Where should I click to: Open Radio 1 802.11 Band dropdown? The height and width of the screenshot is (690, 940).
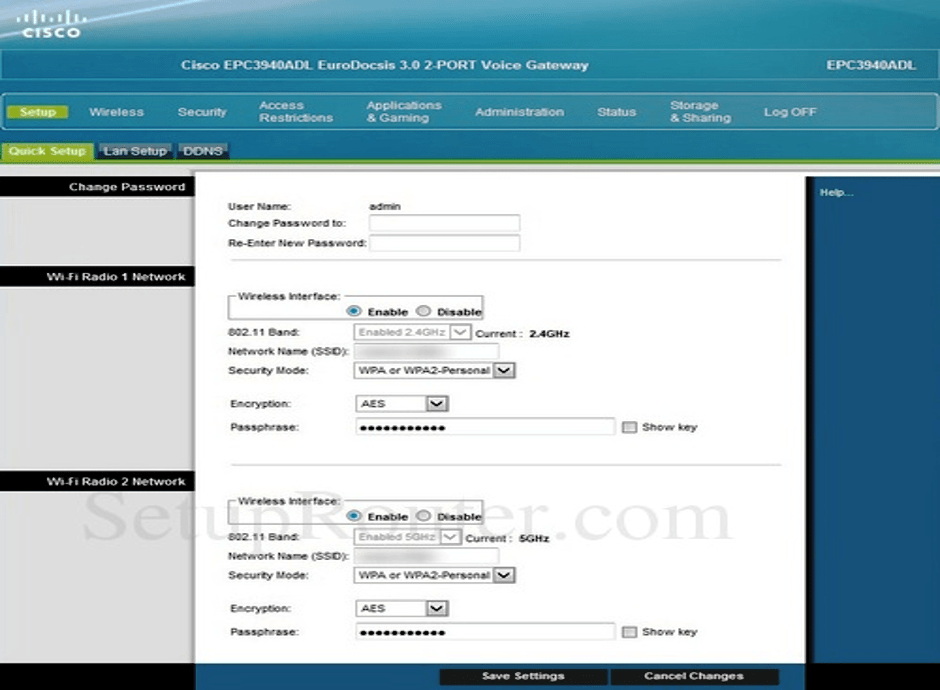[412, 332]
